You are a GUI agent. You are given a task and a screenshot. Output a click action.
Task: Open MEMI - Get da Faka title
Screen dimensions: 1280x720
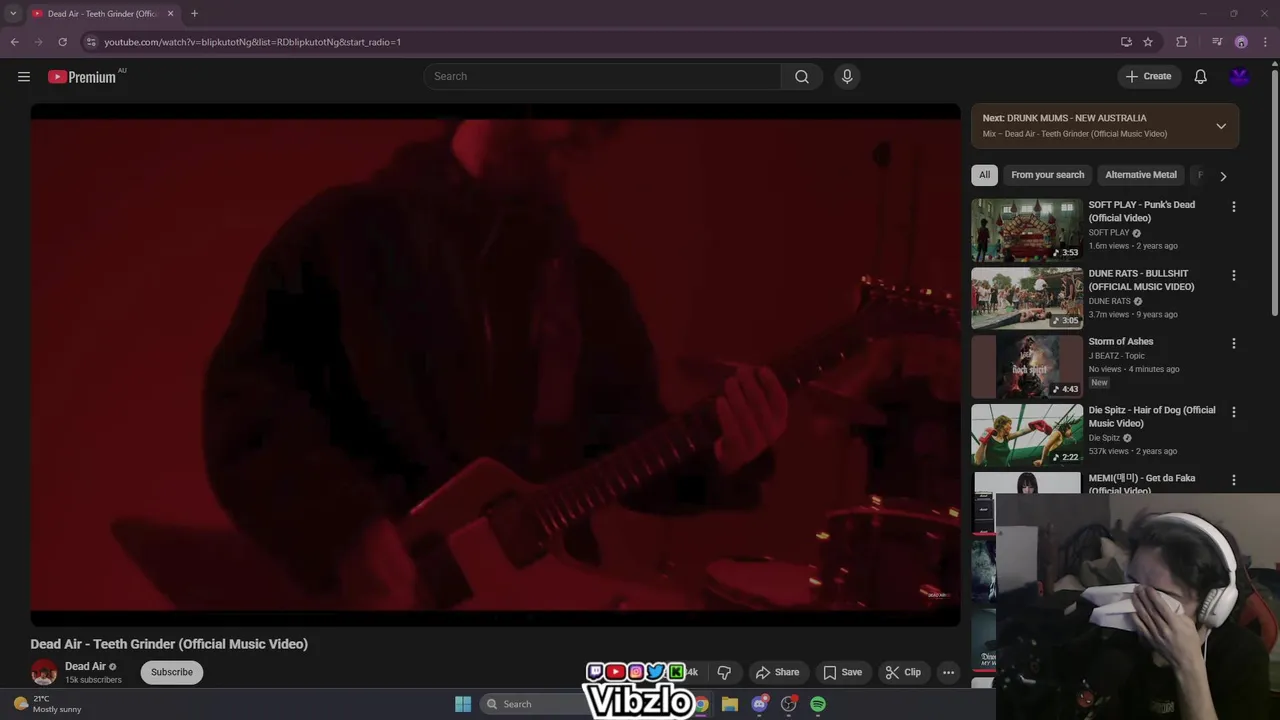coord(1142,484)
